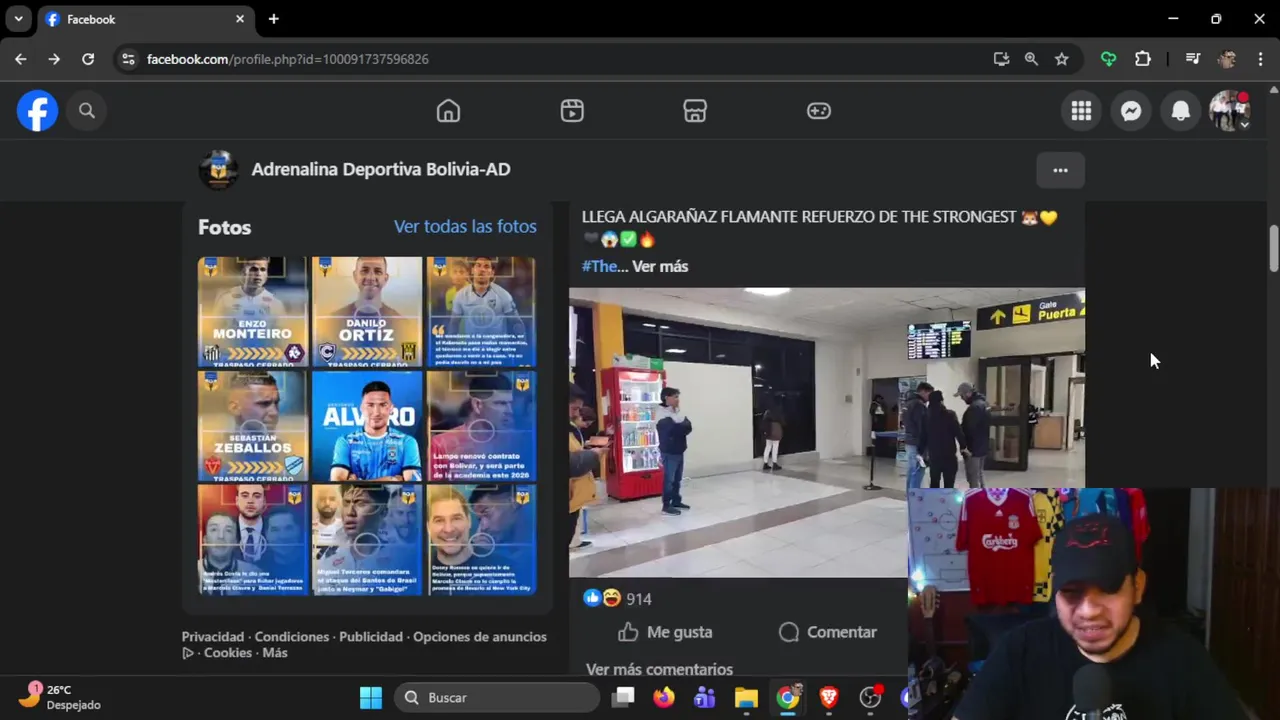Click the Adrenalina Deportiva page avatar
1280x720 pixels.
(x=218, y=170)
